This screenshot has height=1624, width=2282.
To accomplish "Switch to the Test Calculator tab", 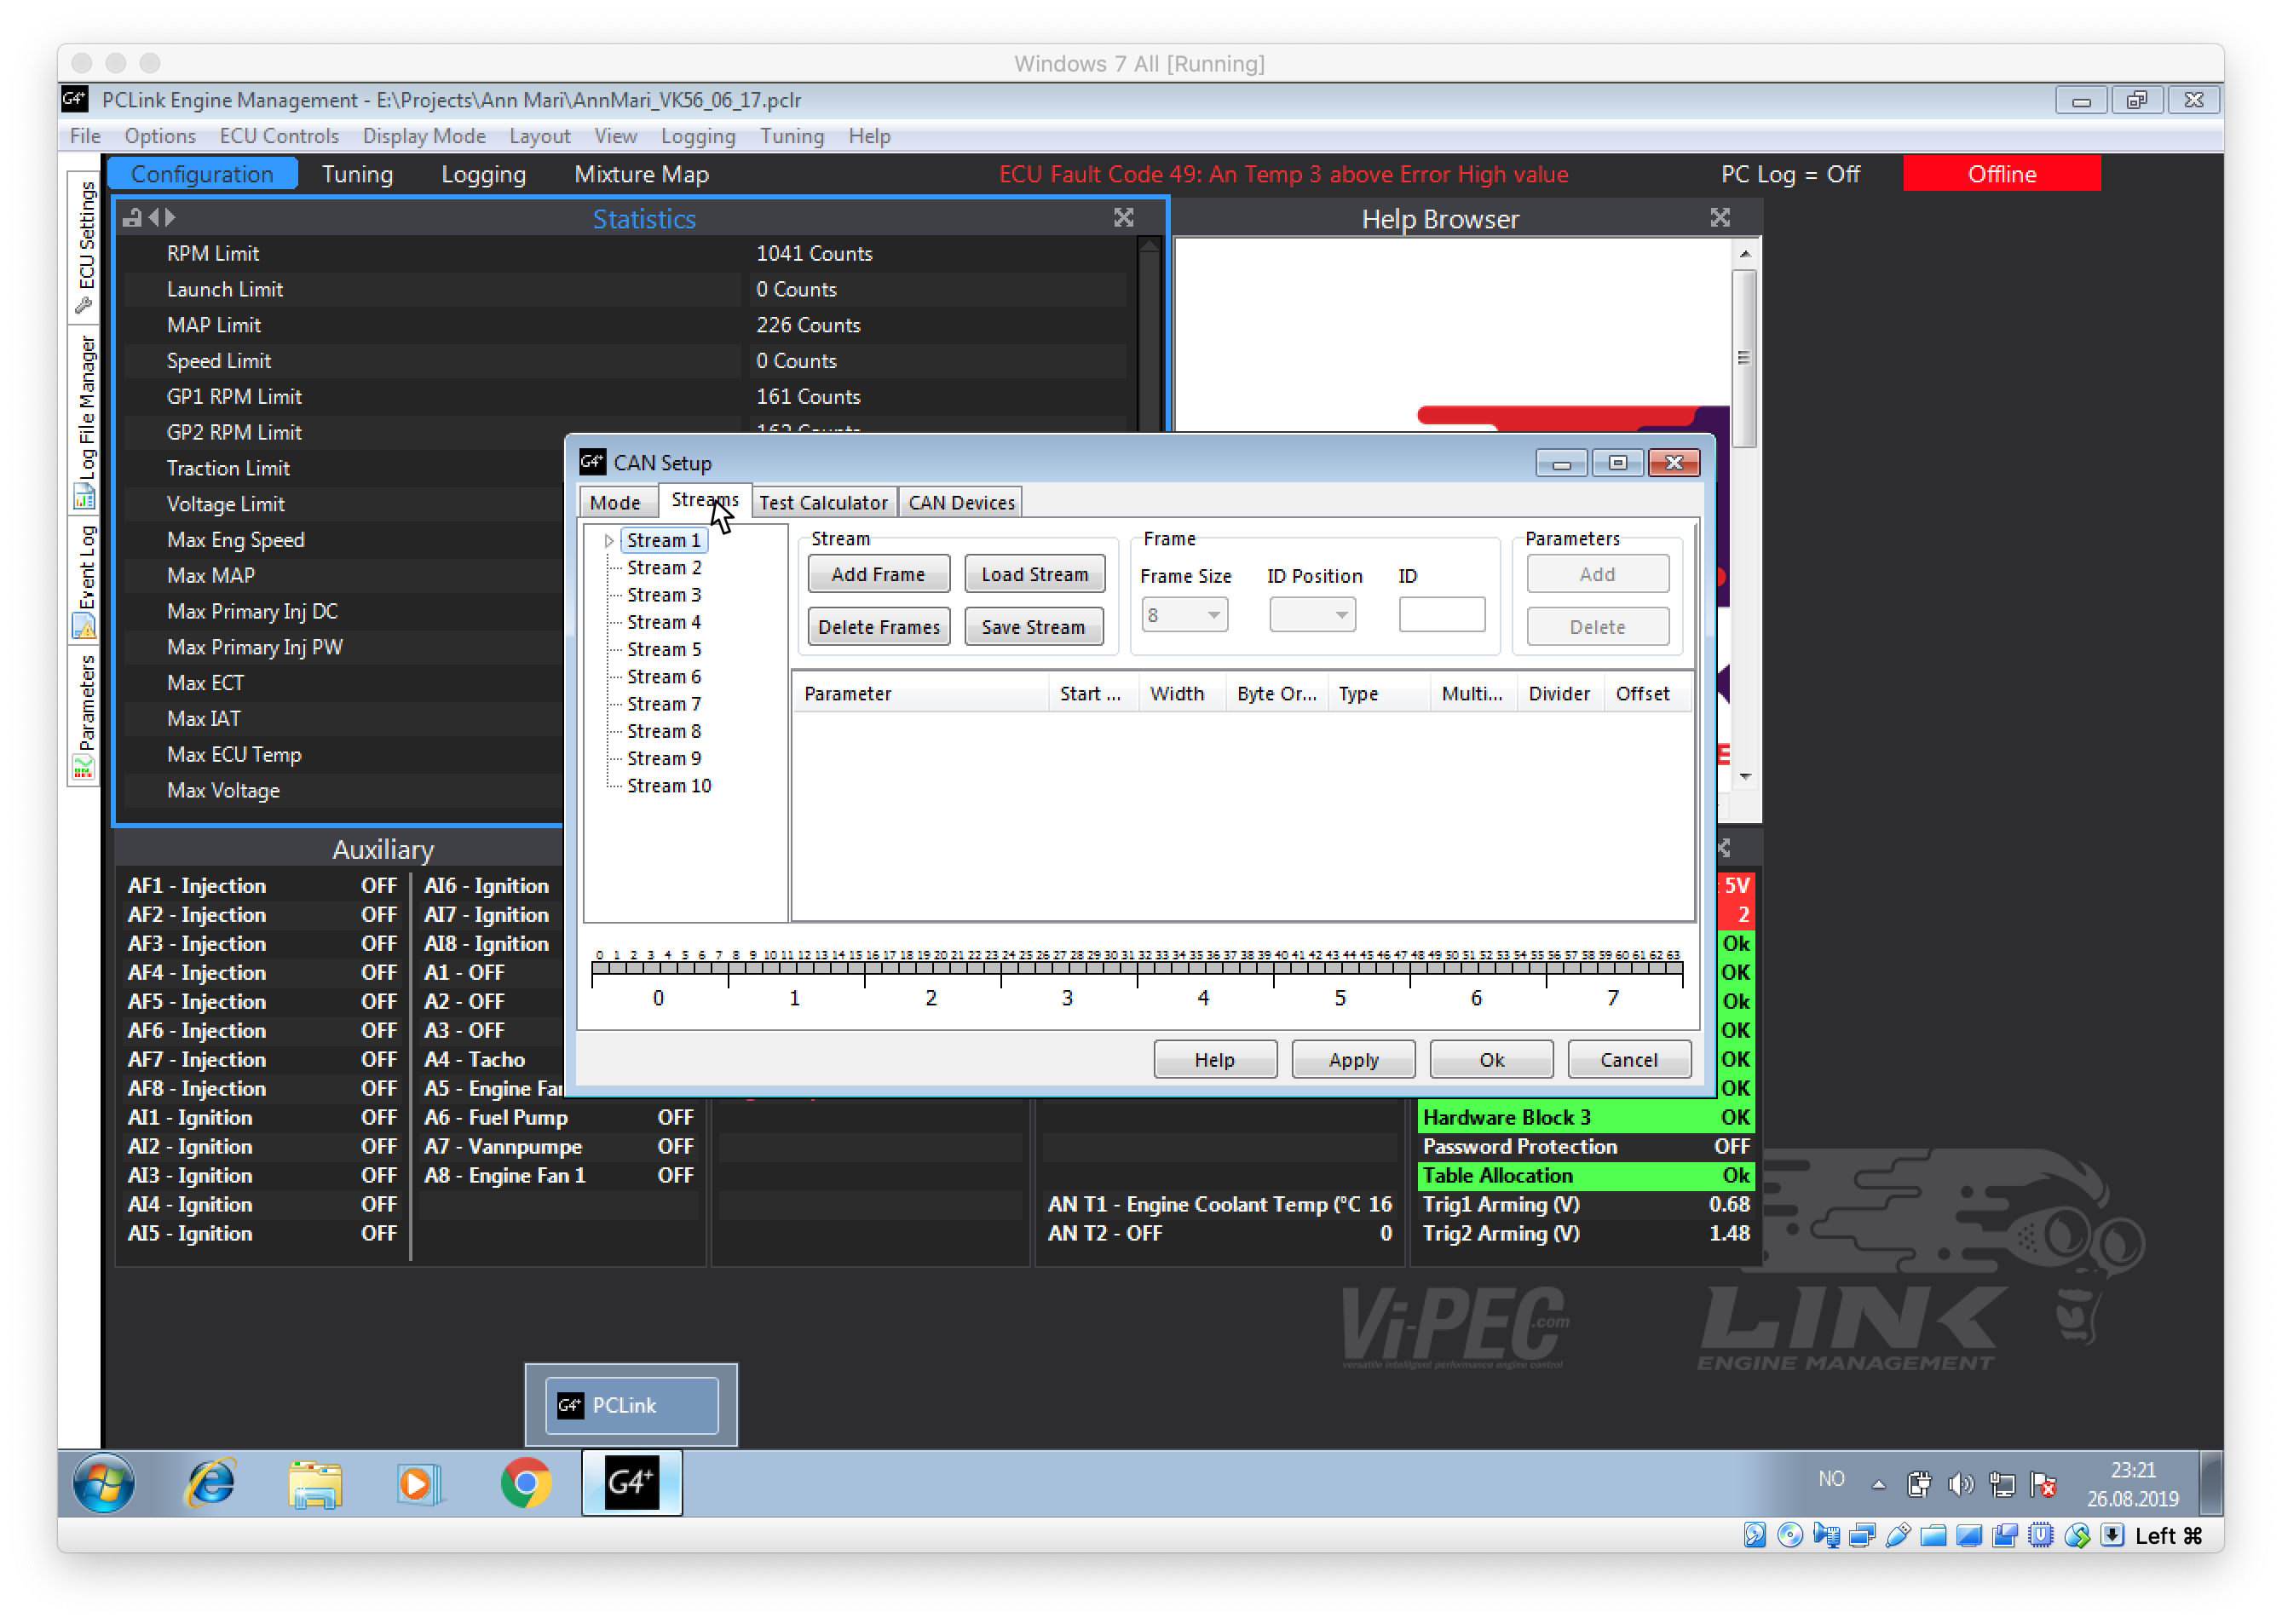I will pyautogui.click(x=822, y=502).
